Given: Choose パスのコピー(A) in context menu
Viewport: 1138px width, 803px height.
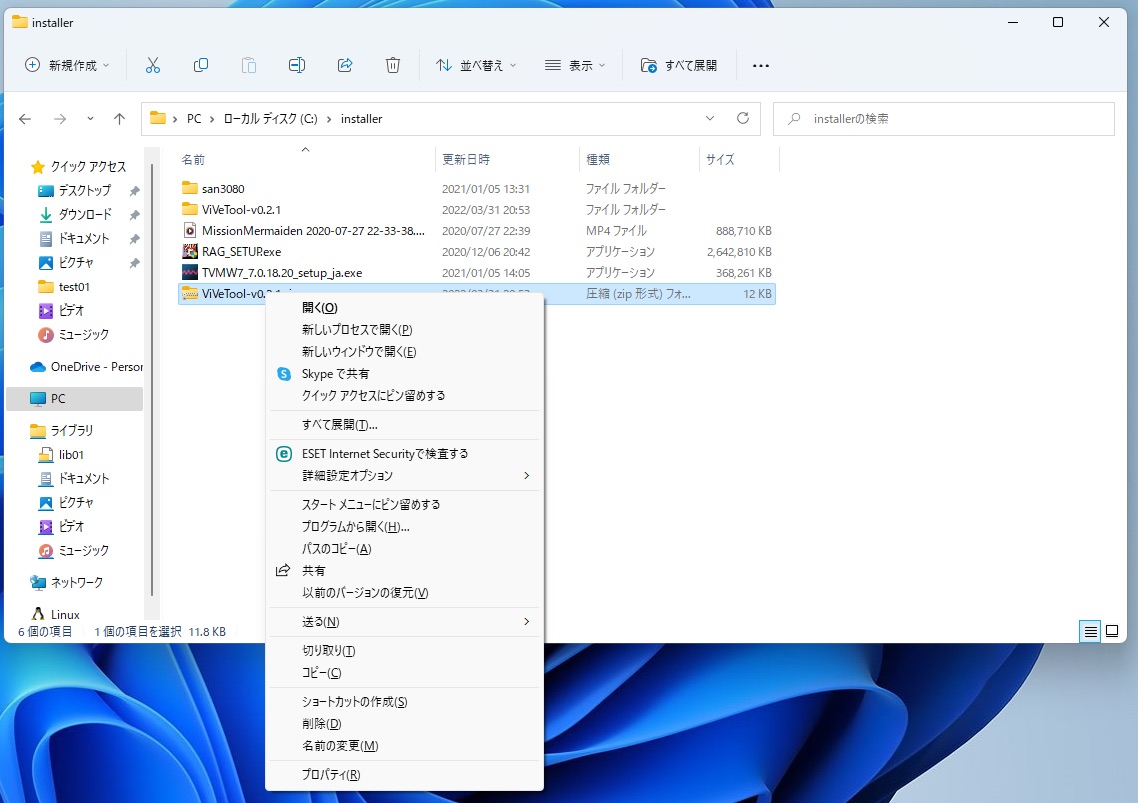Looking at the screenshot, I should click(404, 549).
